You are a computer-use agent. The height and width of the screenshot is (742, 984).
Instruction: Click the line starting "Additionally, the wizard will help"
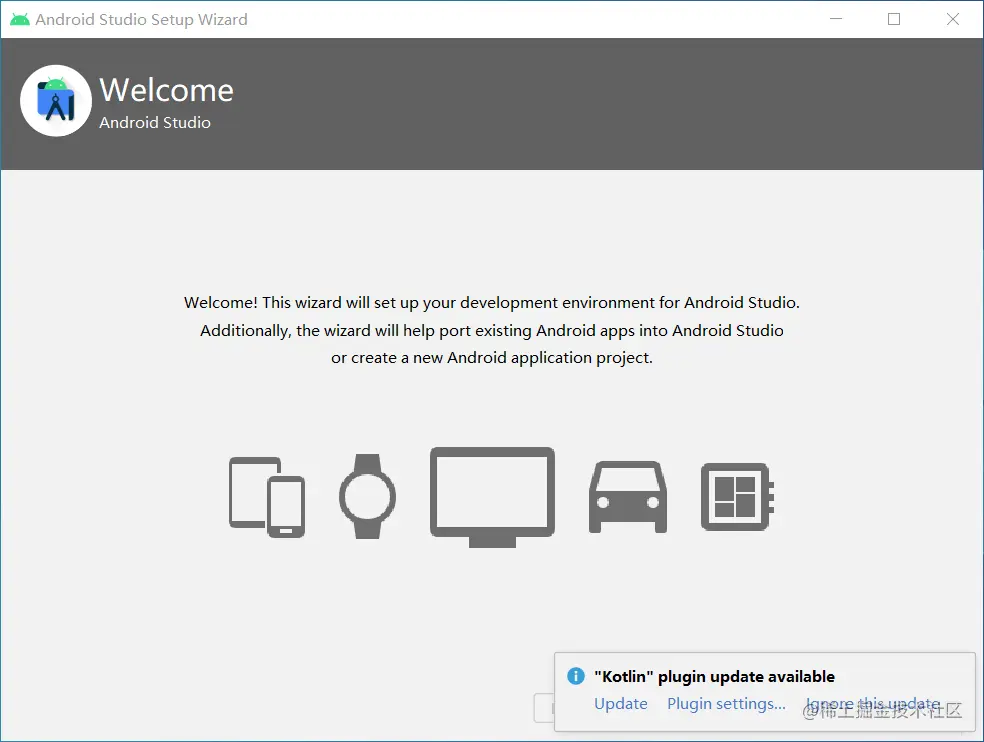click(x=492, y=330)
